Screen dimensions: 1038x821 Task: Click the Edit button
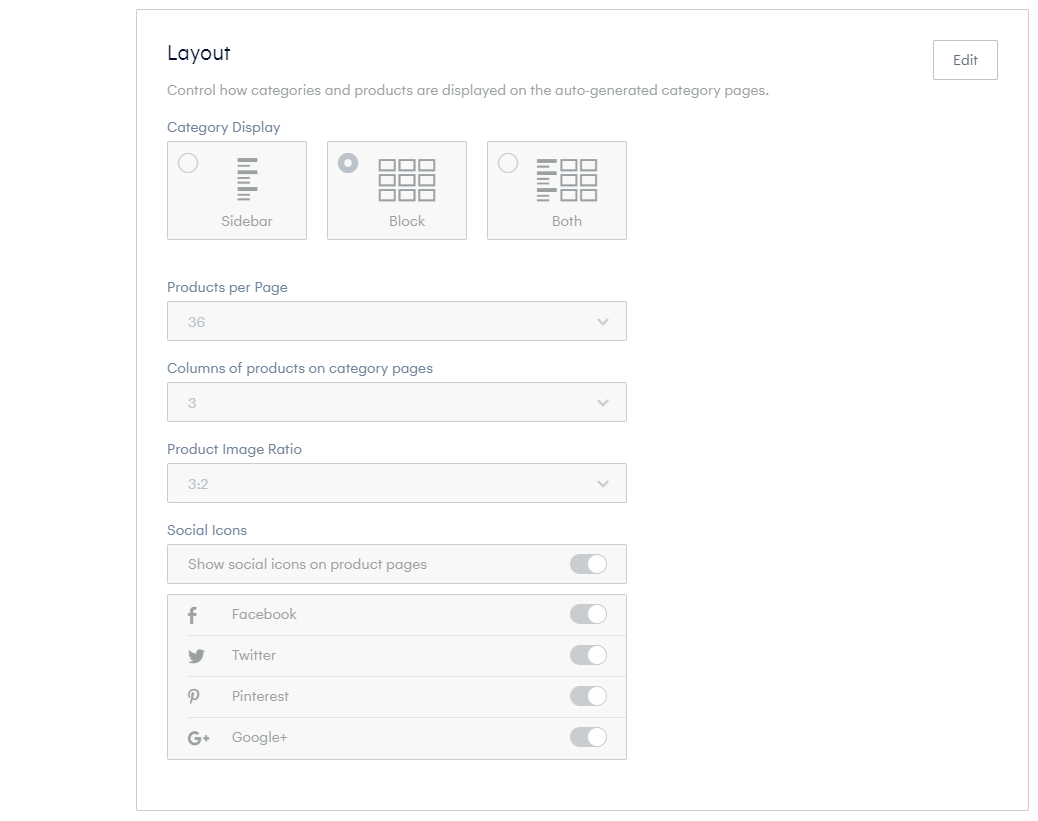[965, 60]
